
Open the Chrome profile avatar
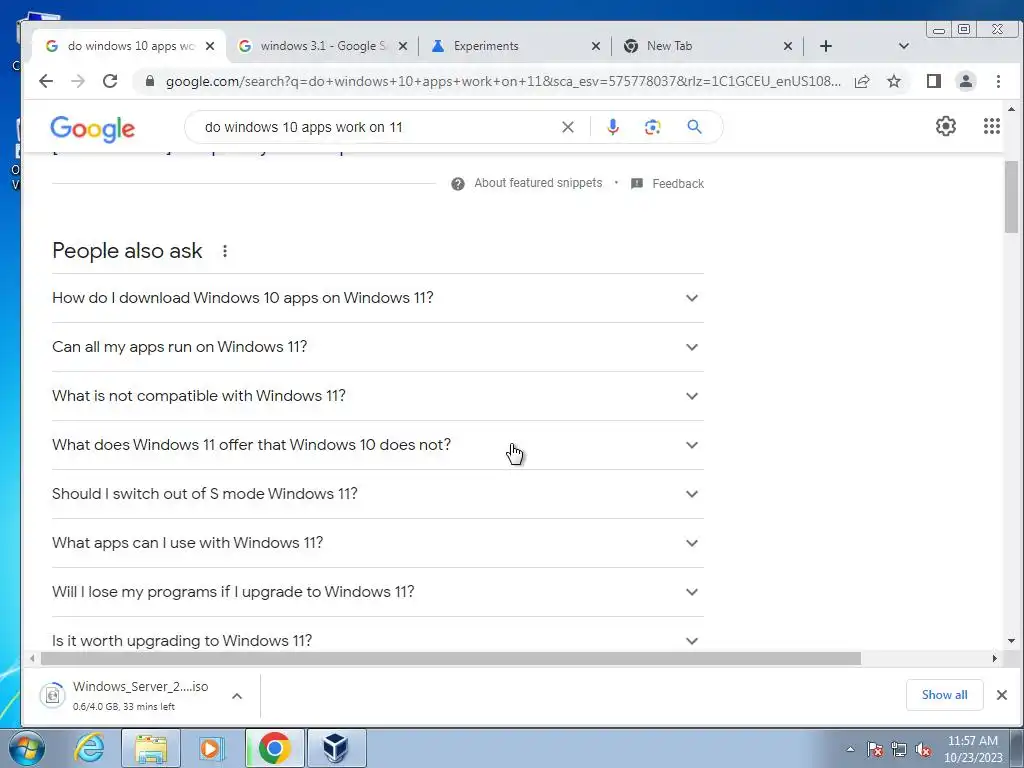tap(965, 81)
